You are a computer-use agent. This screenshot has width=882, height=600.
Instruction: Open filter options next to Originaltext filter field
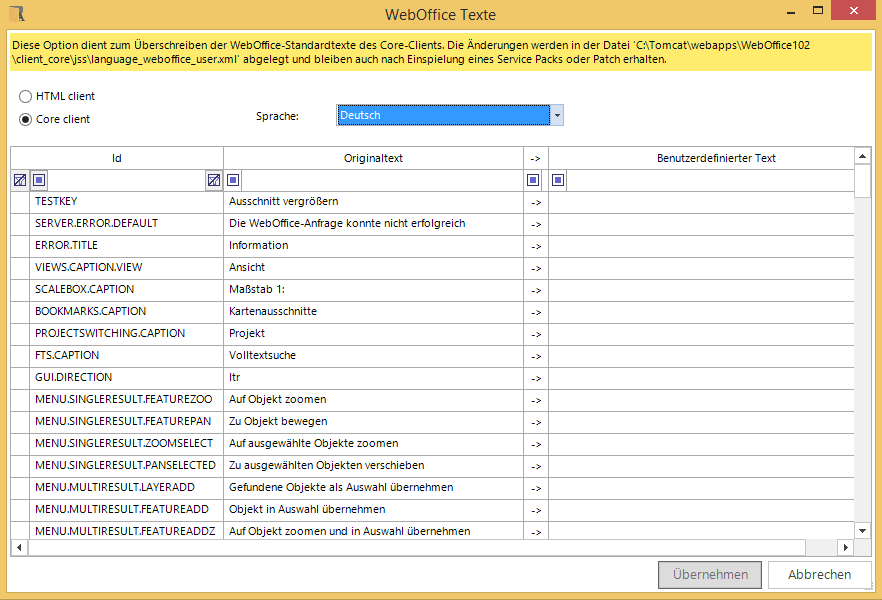pyautogui.click(x=232, y=180)
